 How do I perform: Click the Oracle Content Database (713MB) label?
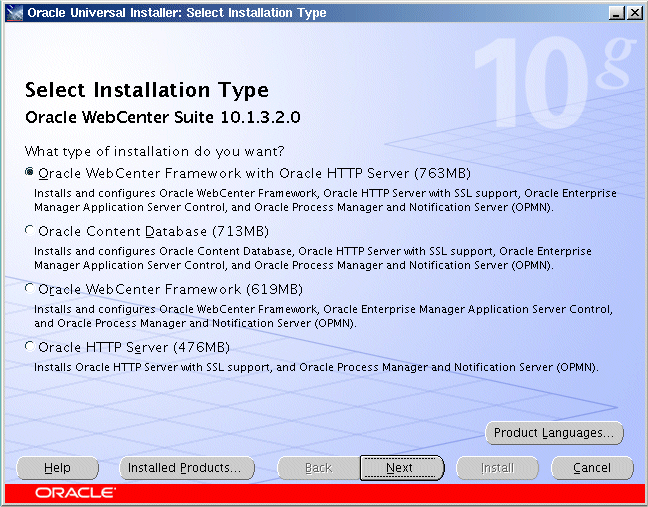(154, 231)
